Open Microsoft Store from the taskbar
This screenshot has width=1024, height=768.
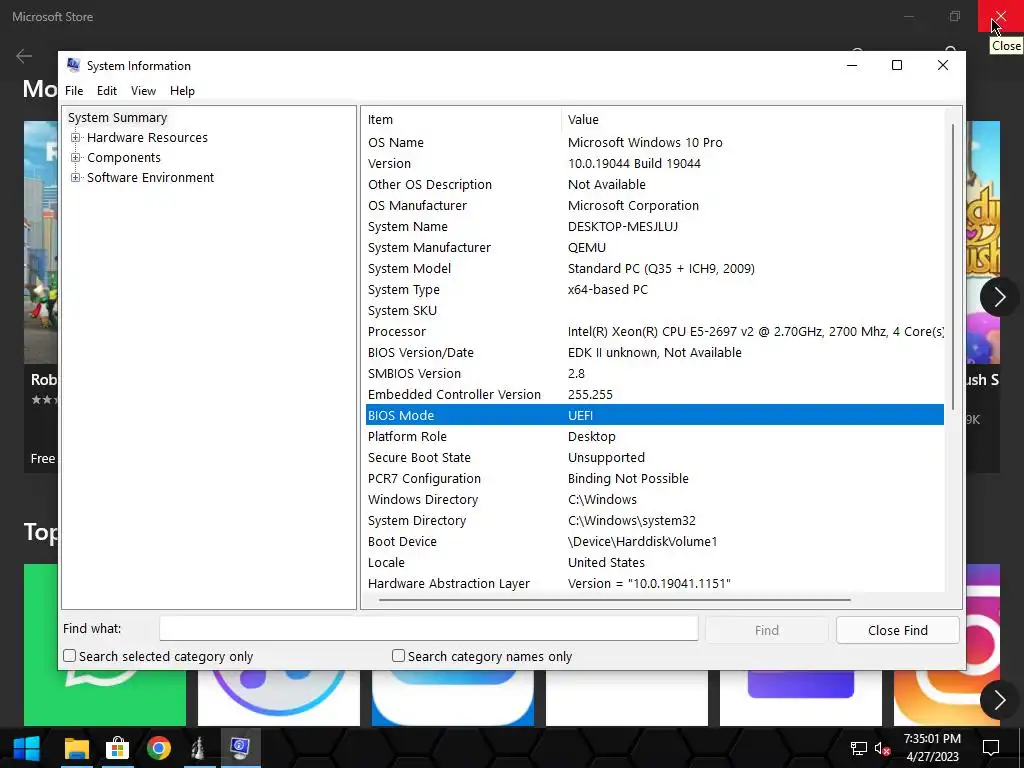click(118, 748)
